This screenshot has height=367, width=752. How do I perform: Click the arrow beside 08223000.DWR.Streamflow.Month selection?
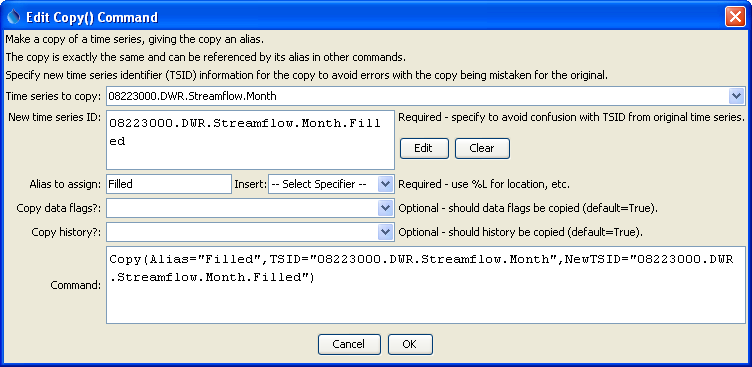[x=737, y=96]
